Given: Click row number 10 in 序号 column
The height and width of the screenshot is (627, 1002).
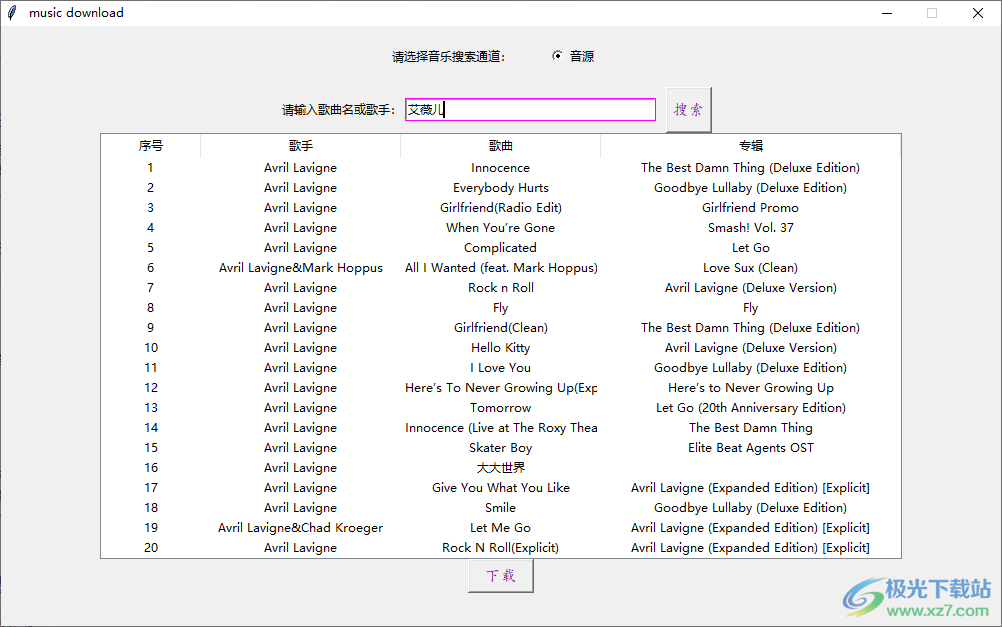Looking at the screenshot, I should 151,348.
